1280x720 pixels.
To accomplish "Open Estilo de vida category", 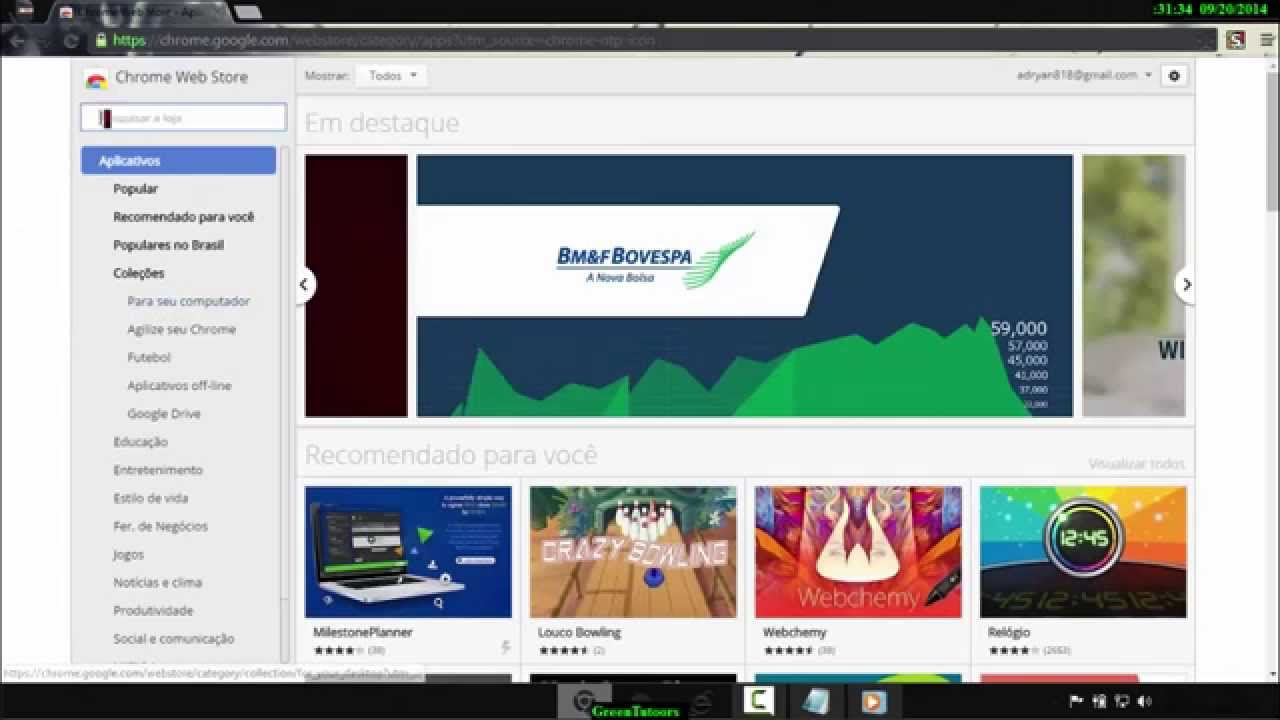I will [x=150, y=498].
